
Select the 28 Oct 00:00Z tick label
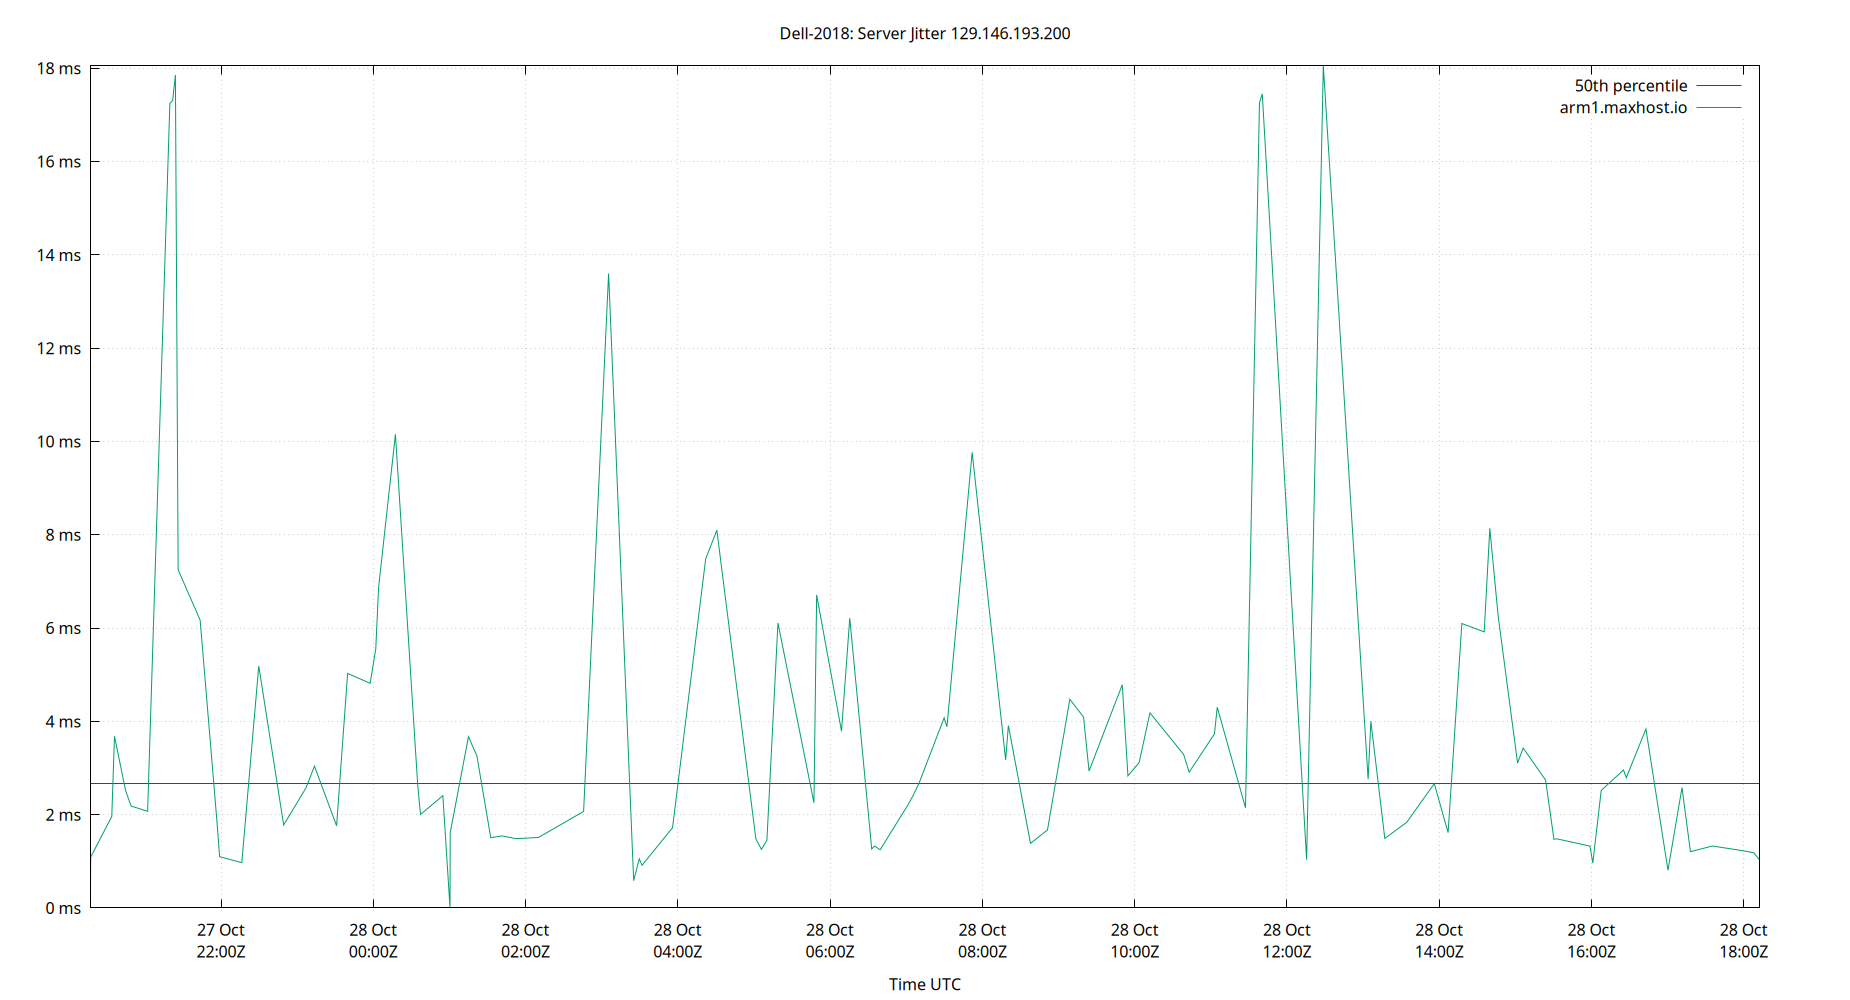[374, 940]
